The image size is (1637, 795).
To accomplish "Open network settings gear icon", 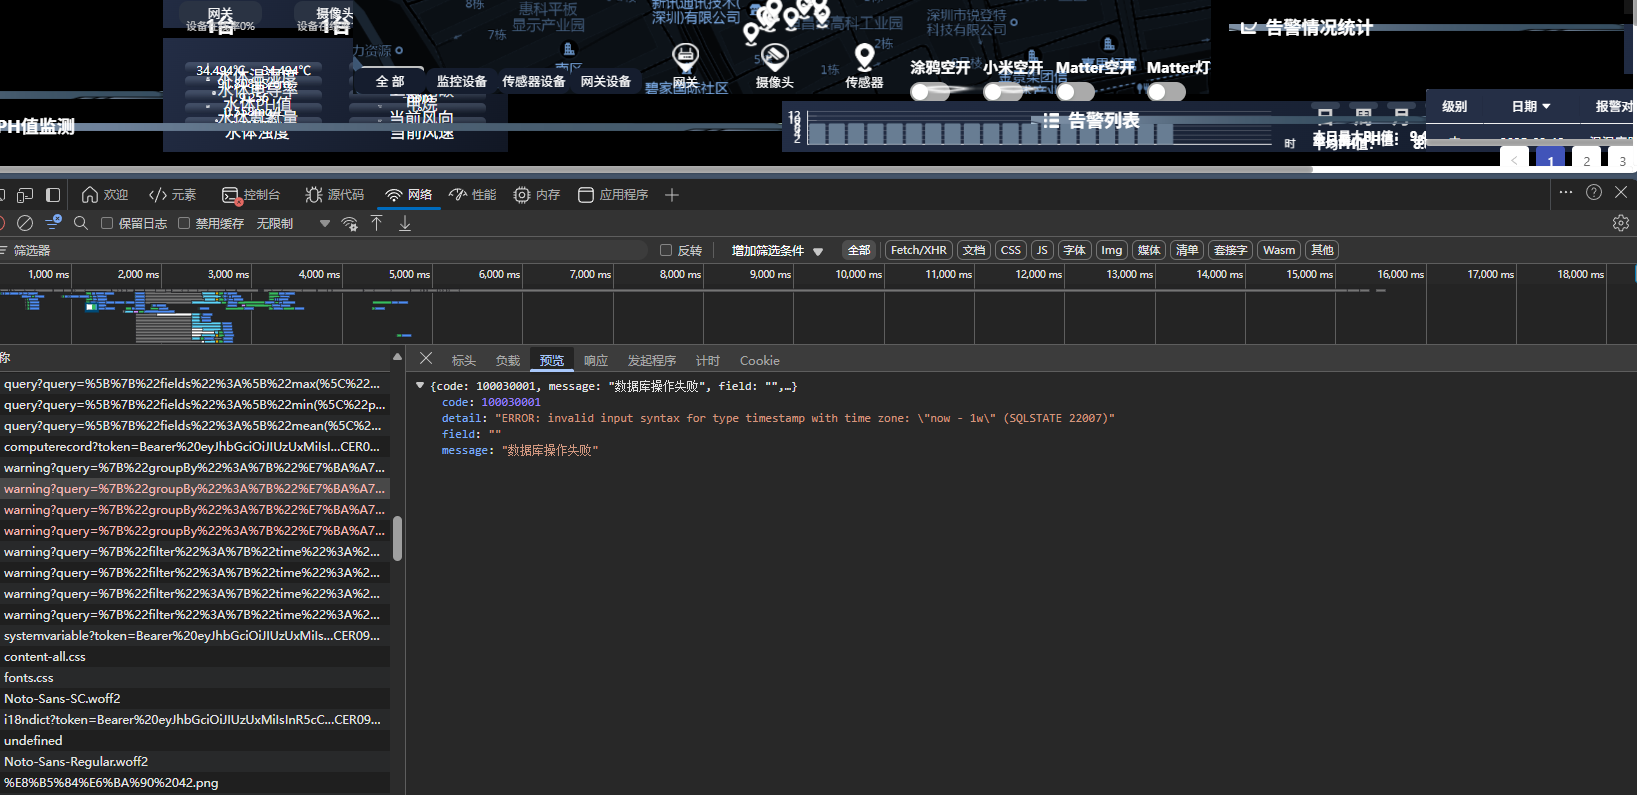I will pyautogui.click(x=1621, y=223).
